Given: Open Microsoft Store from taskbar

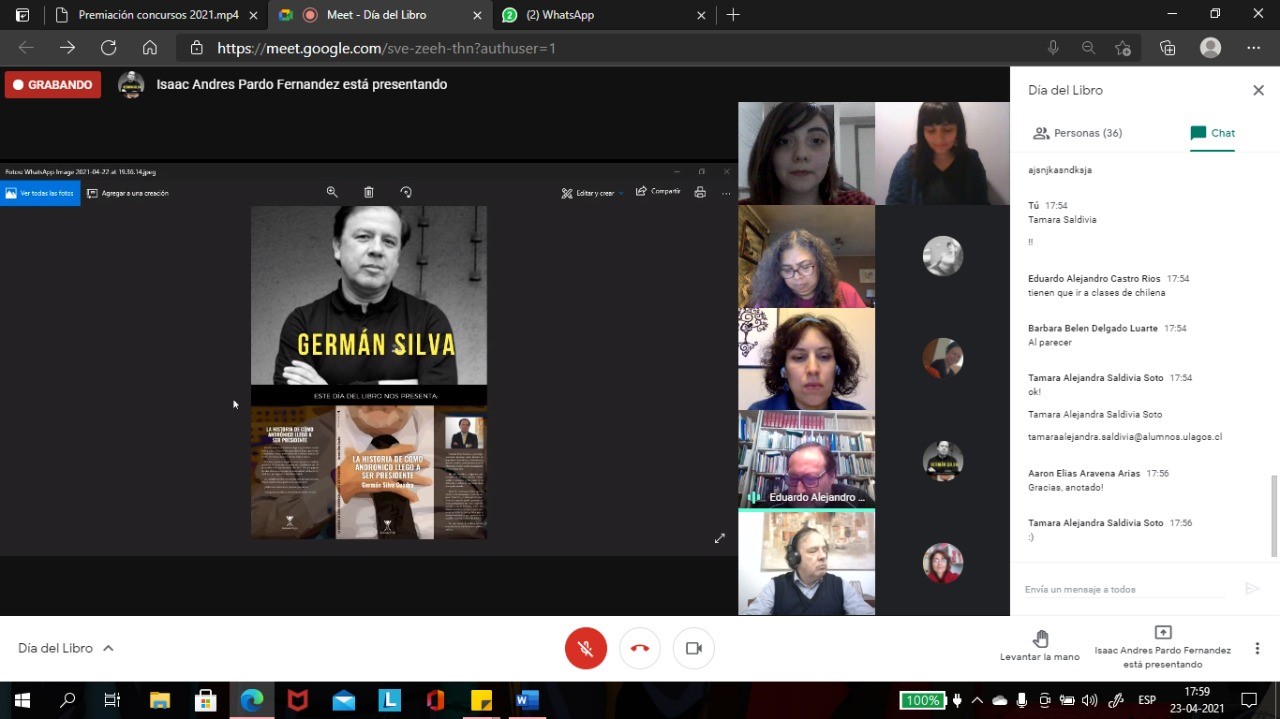Looking at the screenshot, I should pos(205,700).
